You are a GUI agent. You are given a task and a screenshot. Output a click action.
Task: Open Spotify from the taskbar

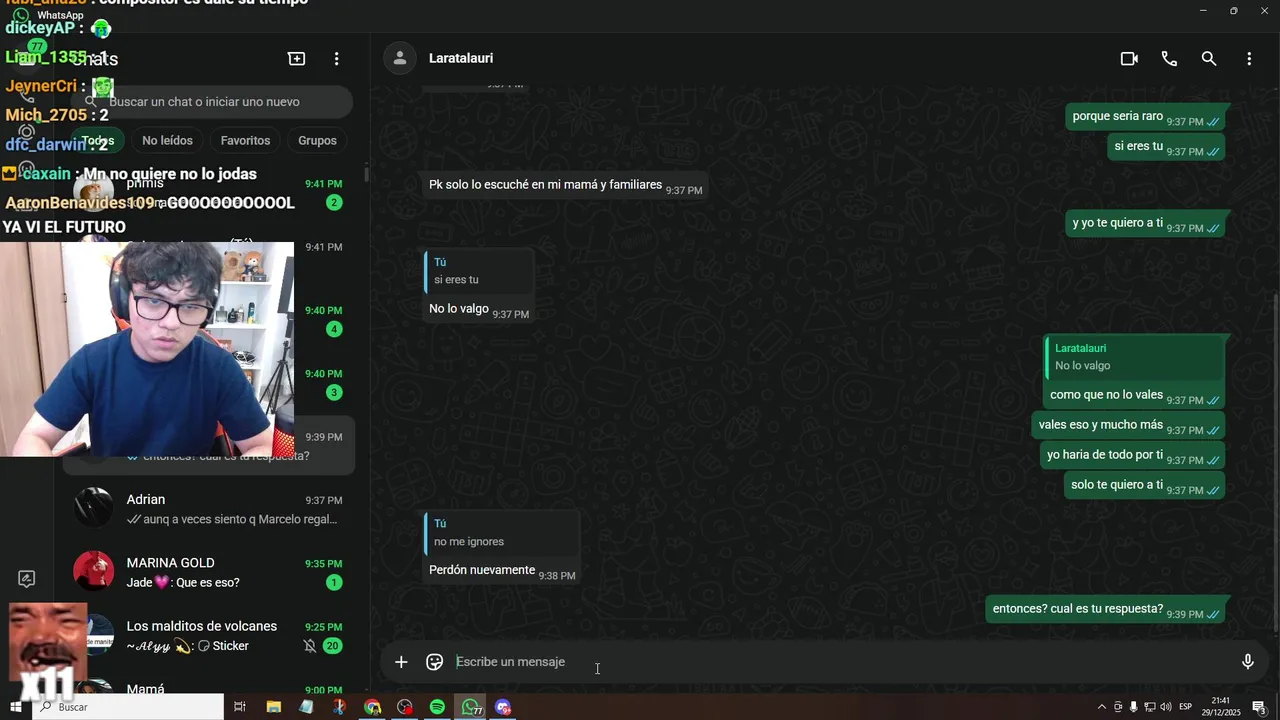point(437,707)
